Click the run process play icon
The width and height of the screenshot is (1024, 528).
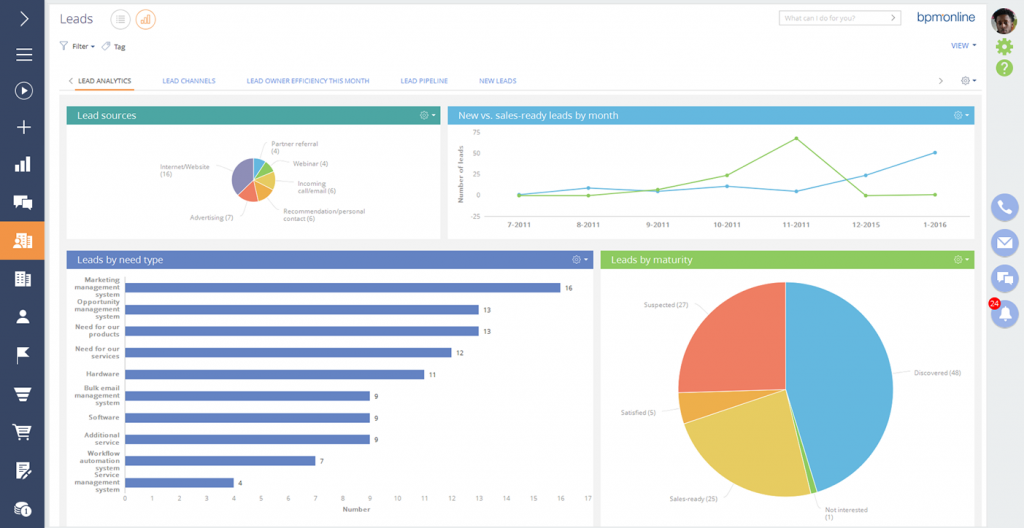(23, 91)
